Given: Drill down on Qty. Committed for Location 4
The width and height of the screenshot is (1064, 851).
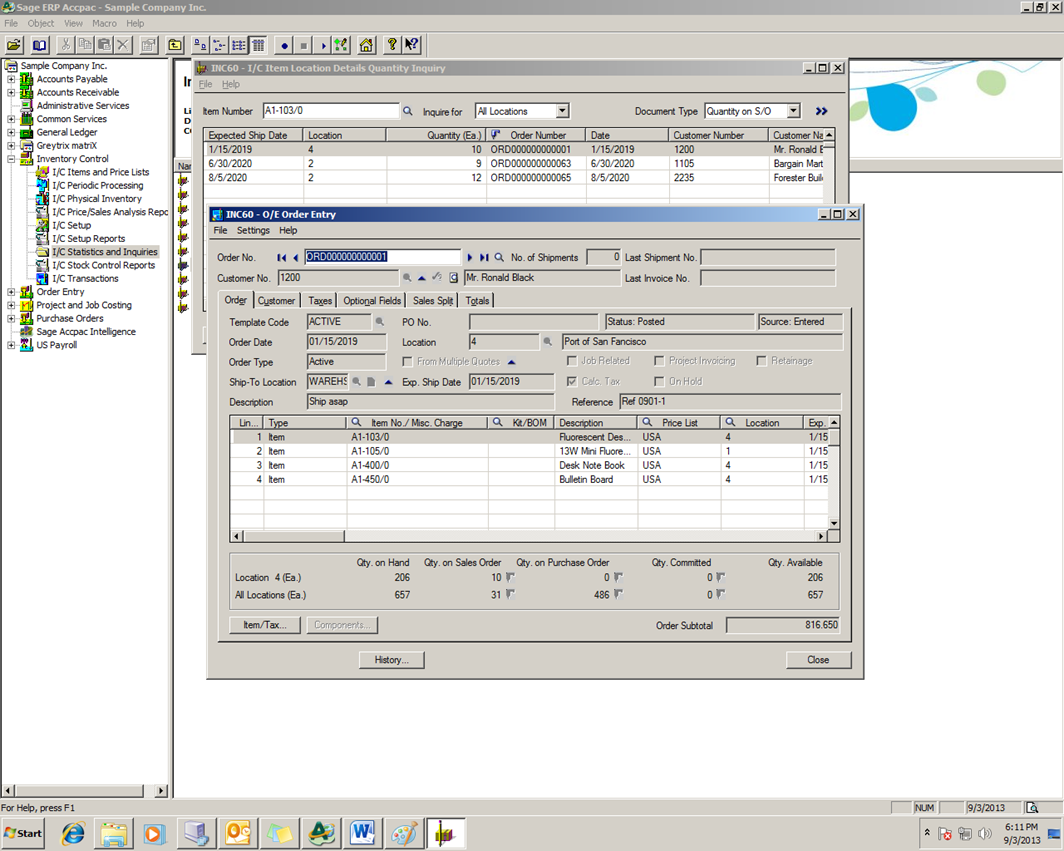Looking at the screenshot, I should [x=721, y=578].
